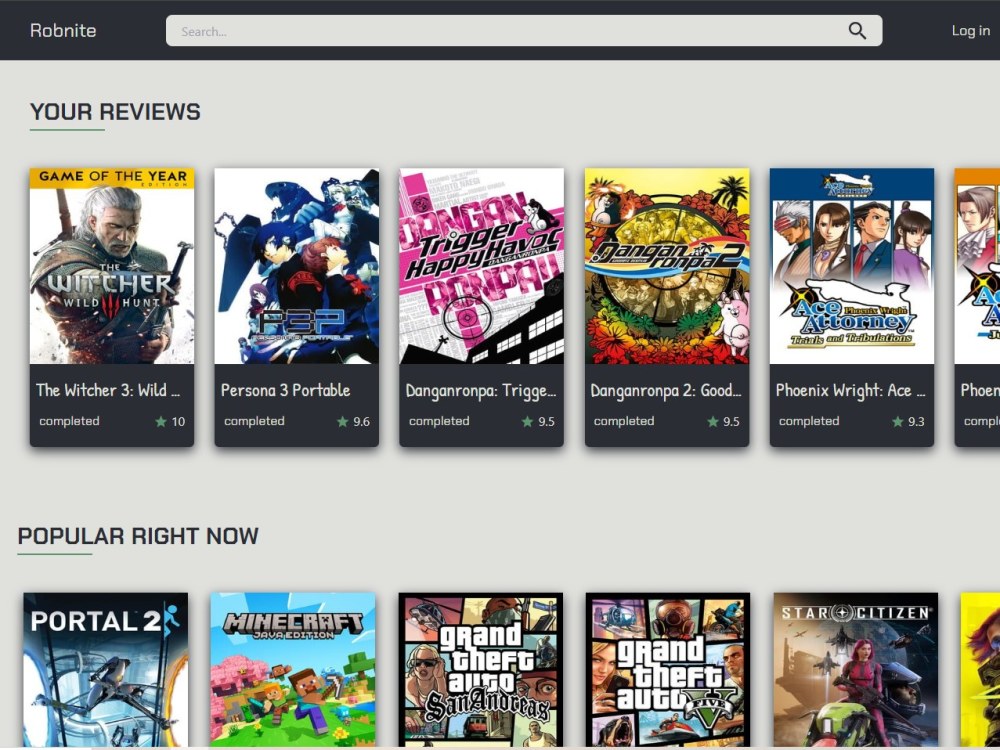
Task: Open the Danganronpa 2 cover image
Action: pyautogui.click(x=667, y=266)
